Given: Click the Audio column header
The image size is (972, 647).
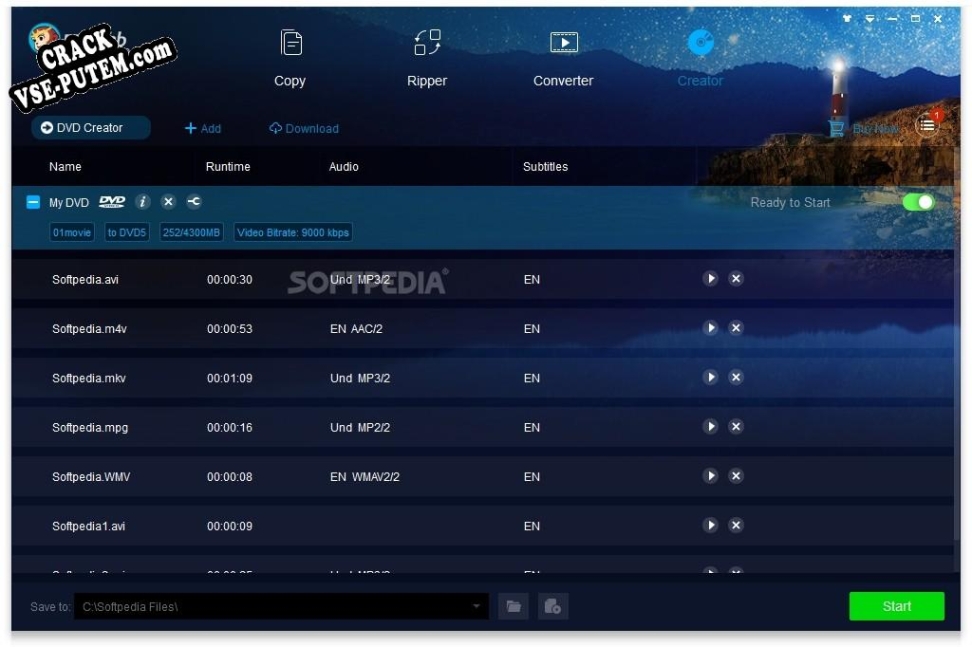Looking at the screenshot, I should click(343, 167).
